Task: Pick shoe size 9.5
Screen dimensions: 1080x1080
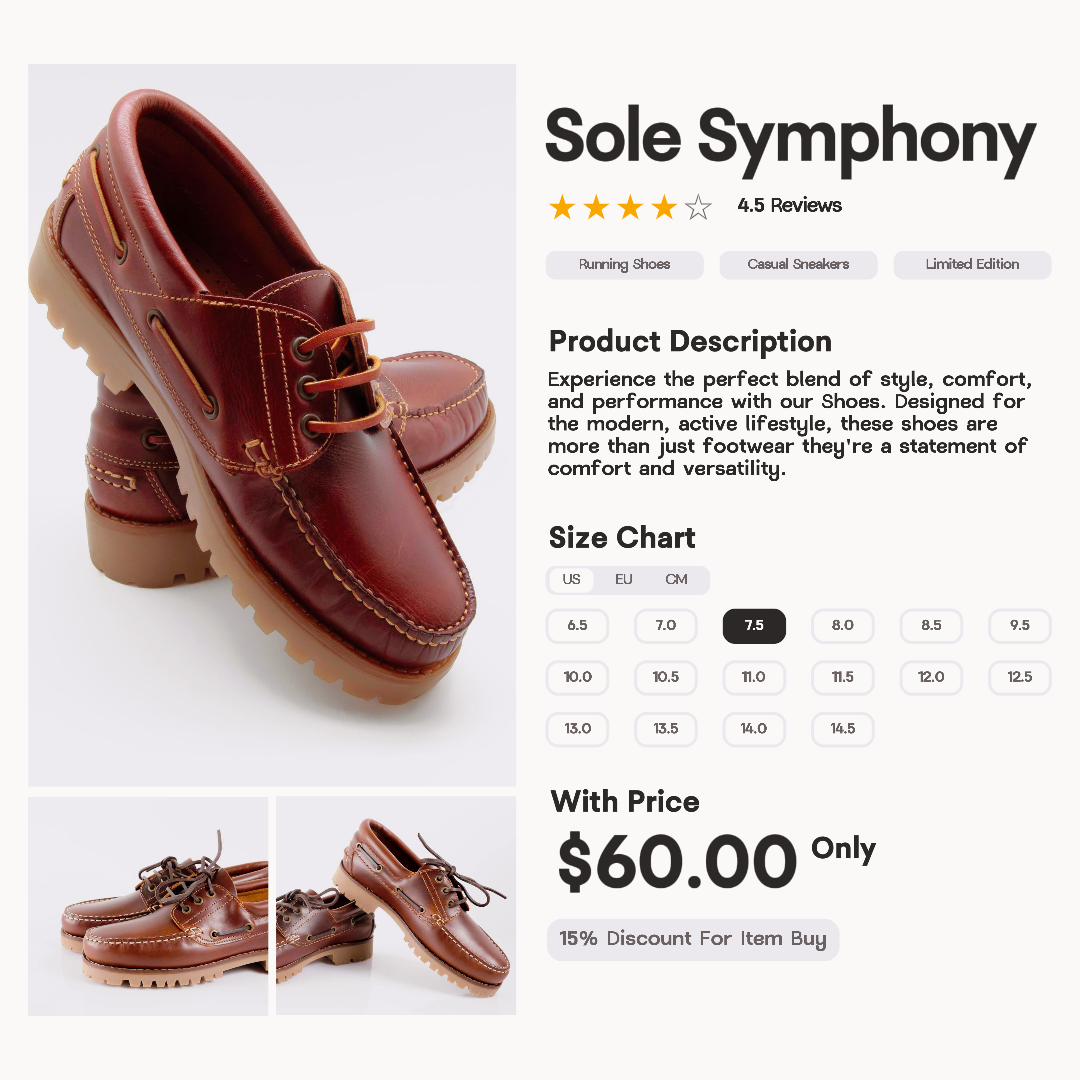Action: [1019, 626]
